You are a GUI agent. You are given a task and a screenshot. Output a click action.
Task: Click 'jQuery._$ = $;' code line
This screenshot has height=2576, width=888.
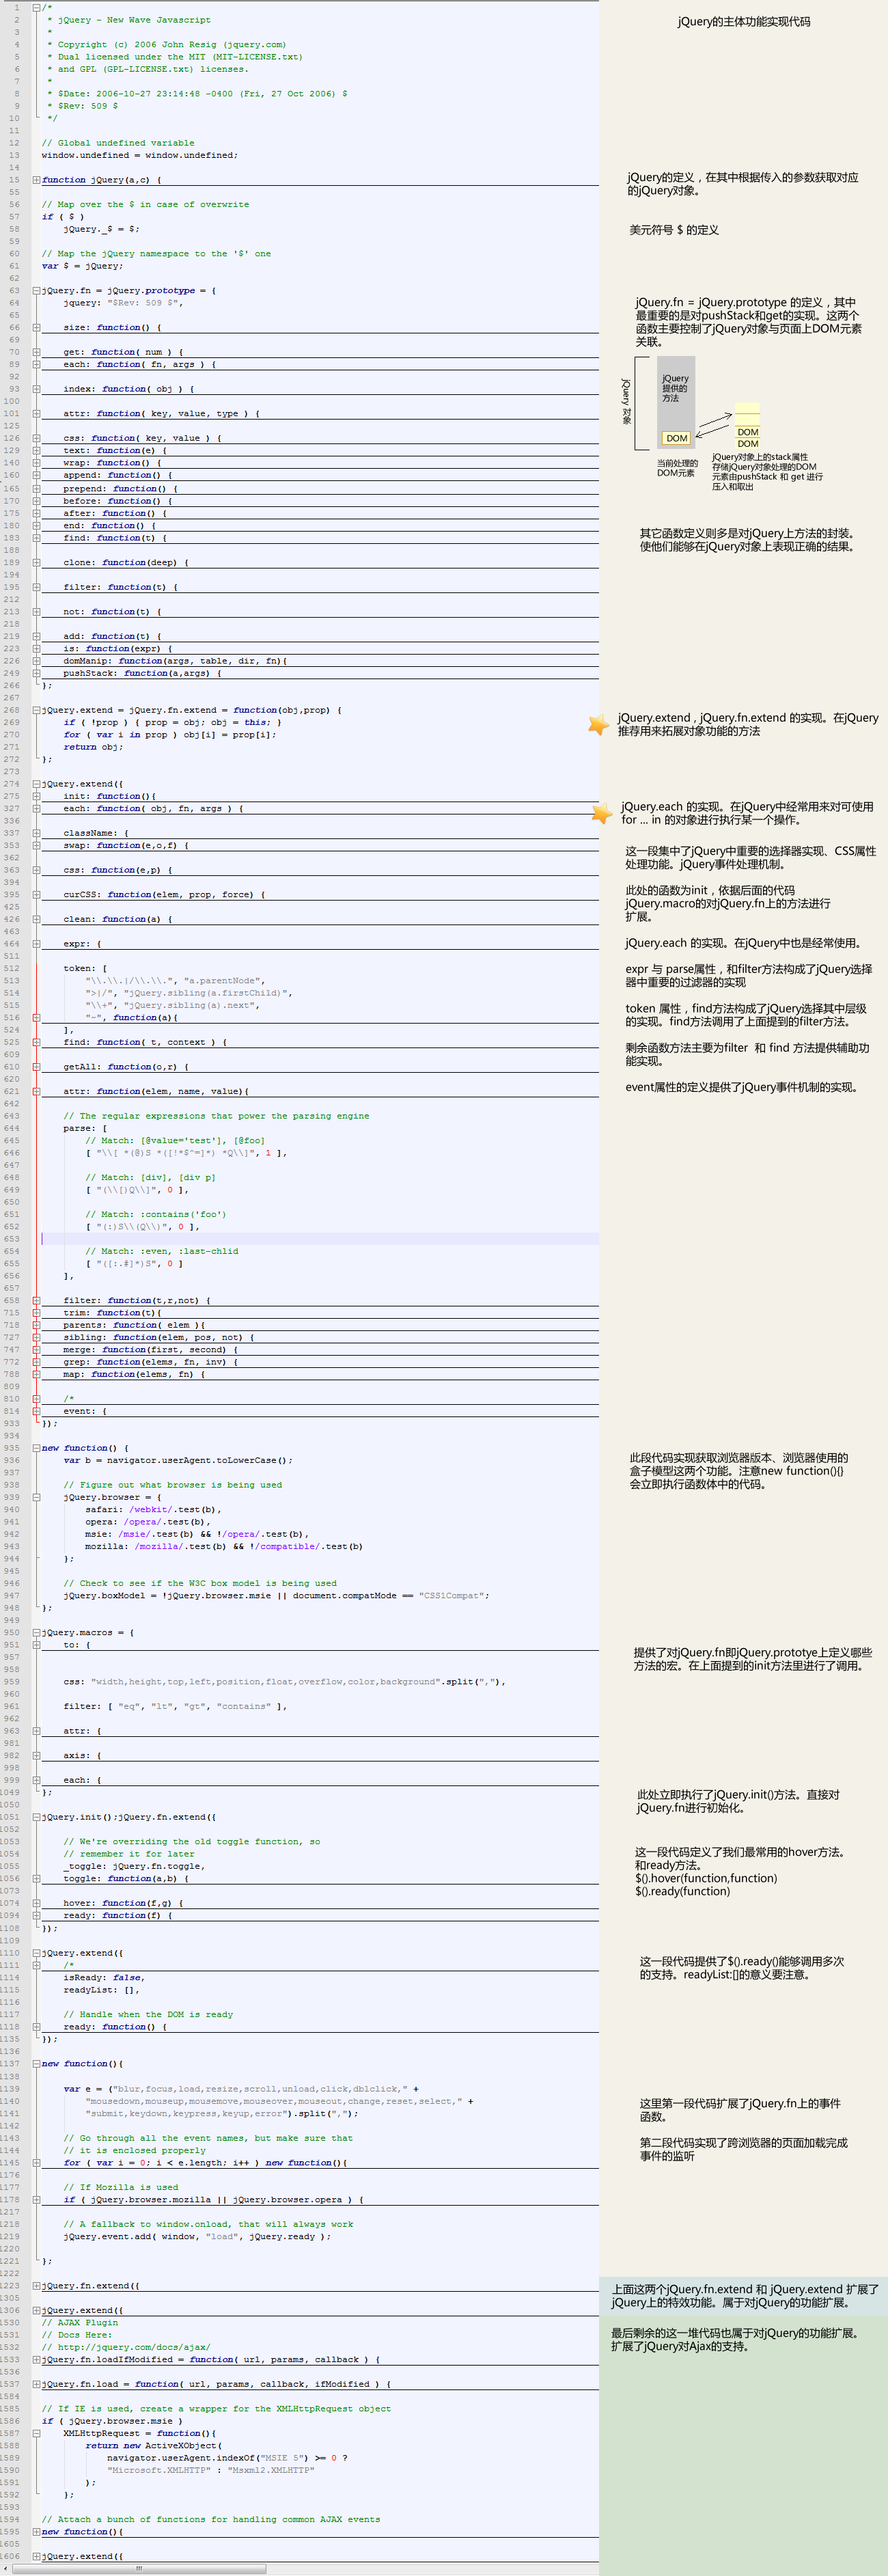101,229
